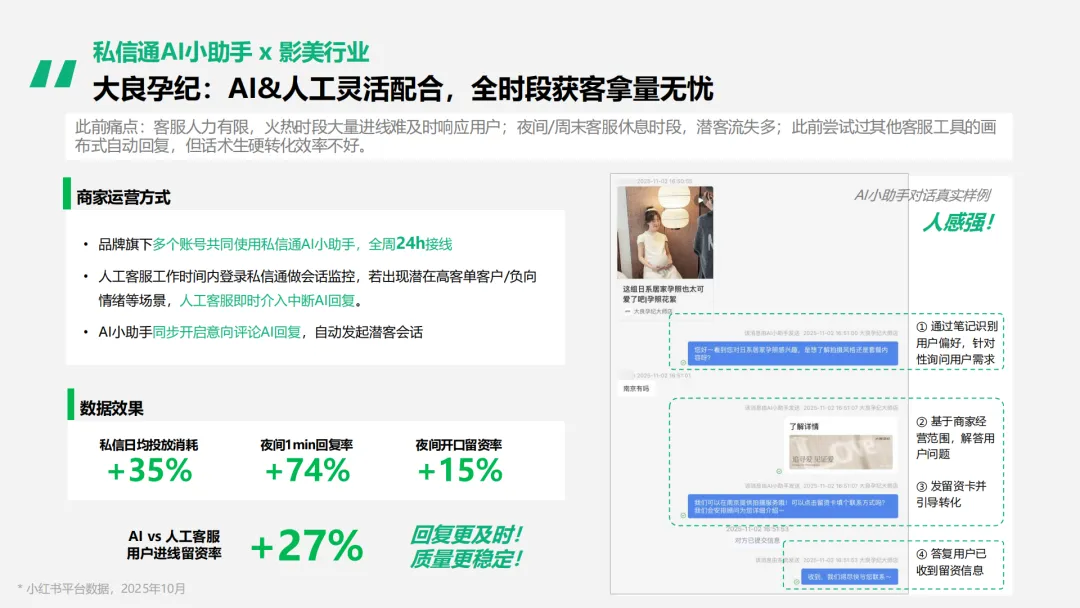Click annotation '② 基于商家经营范围，解答用户问题'
Image resolution: width=1080 pixels, height=608 pixels.
(955, 438)
